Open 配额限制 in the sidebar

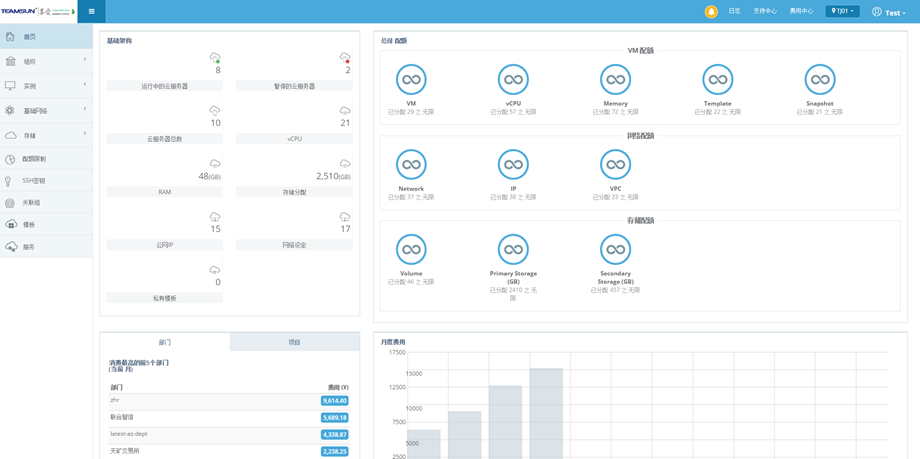(x=46, y=159)
